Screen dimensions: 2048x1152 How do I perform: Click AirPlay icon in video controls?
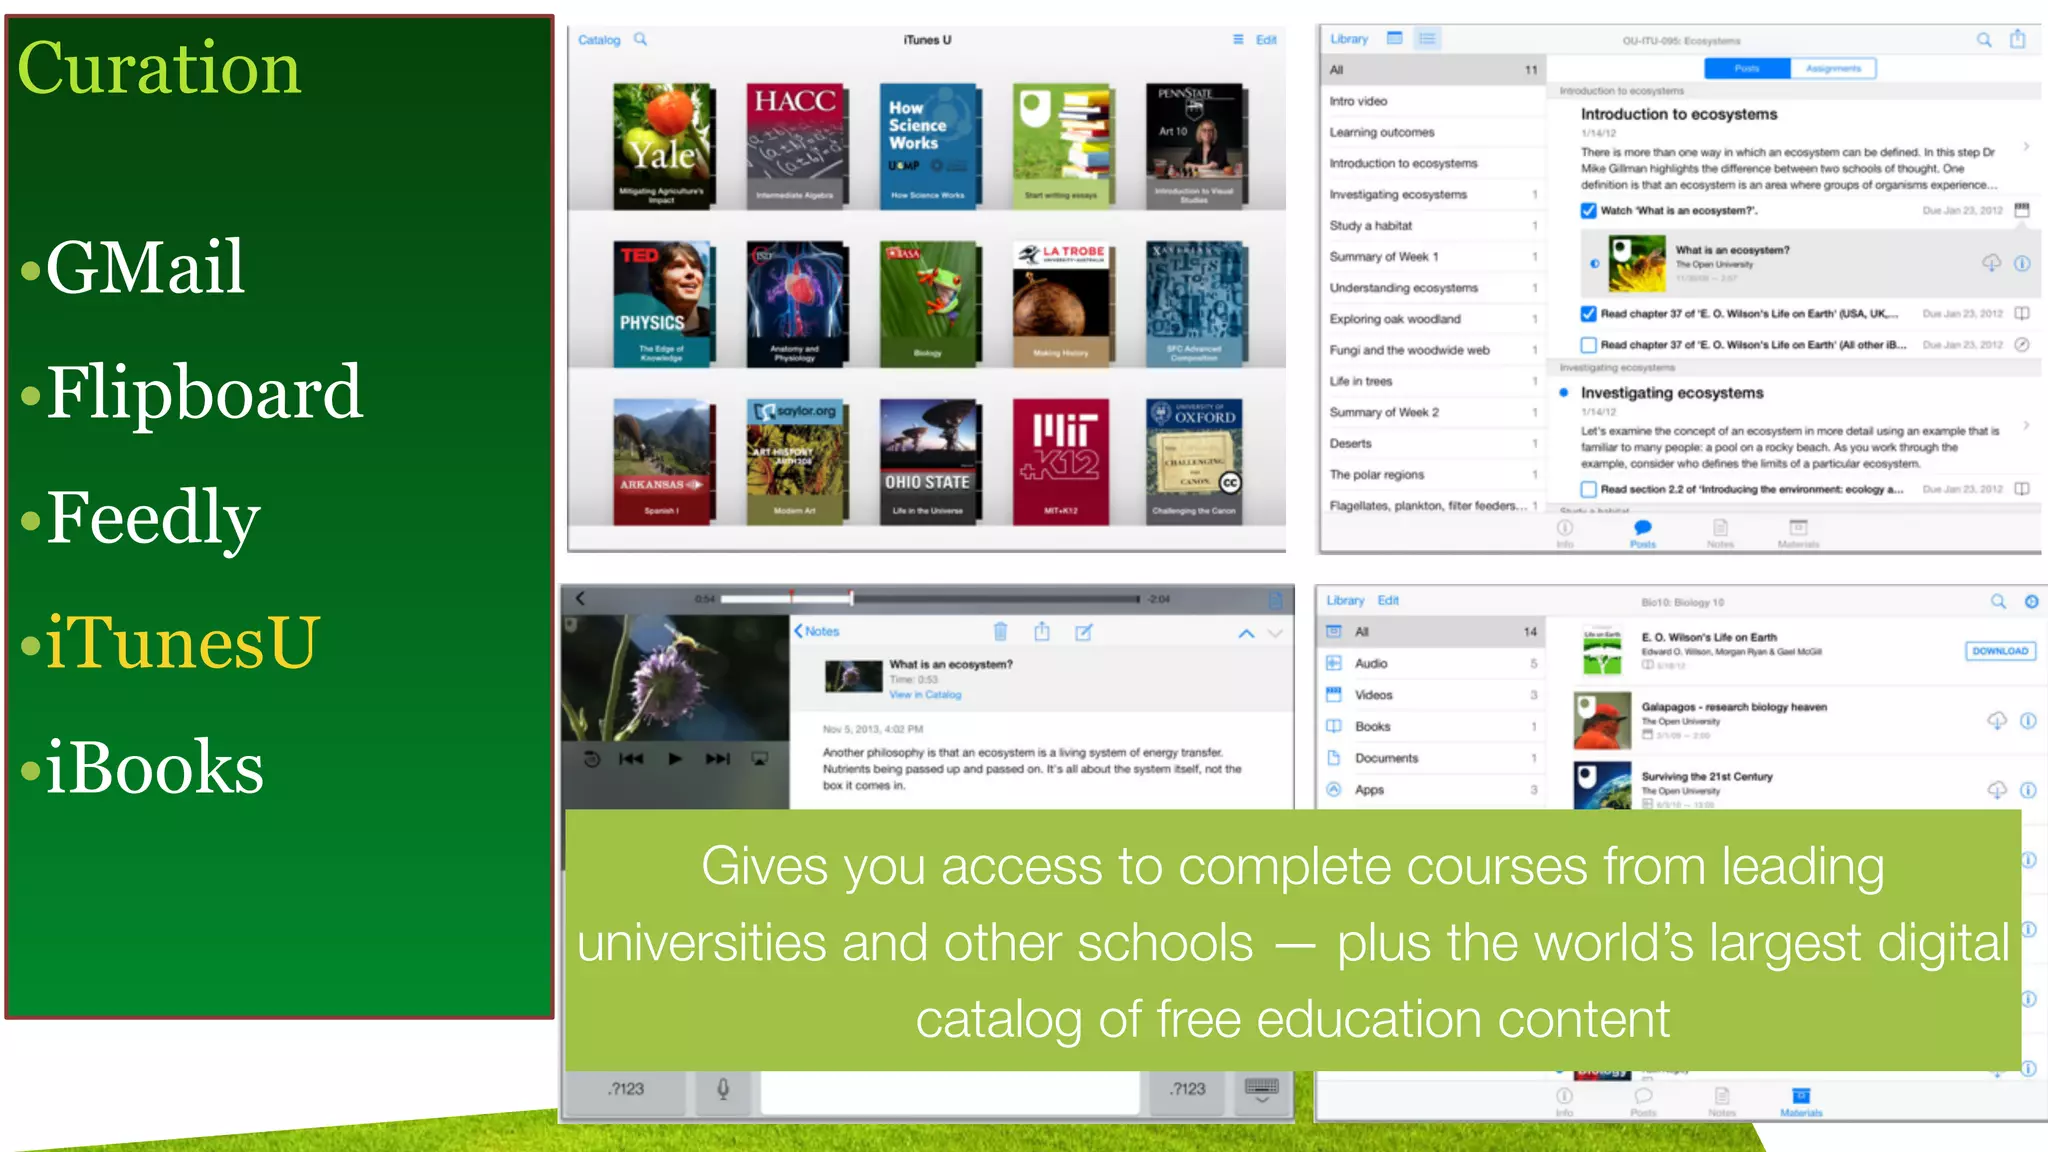tap(760, 759)
